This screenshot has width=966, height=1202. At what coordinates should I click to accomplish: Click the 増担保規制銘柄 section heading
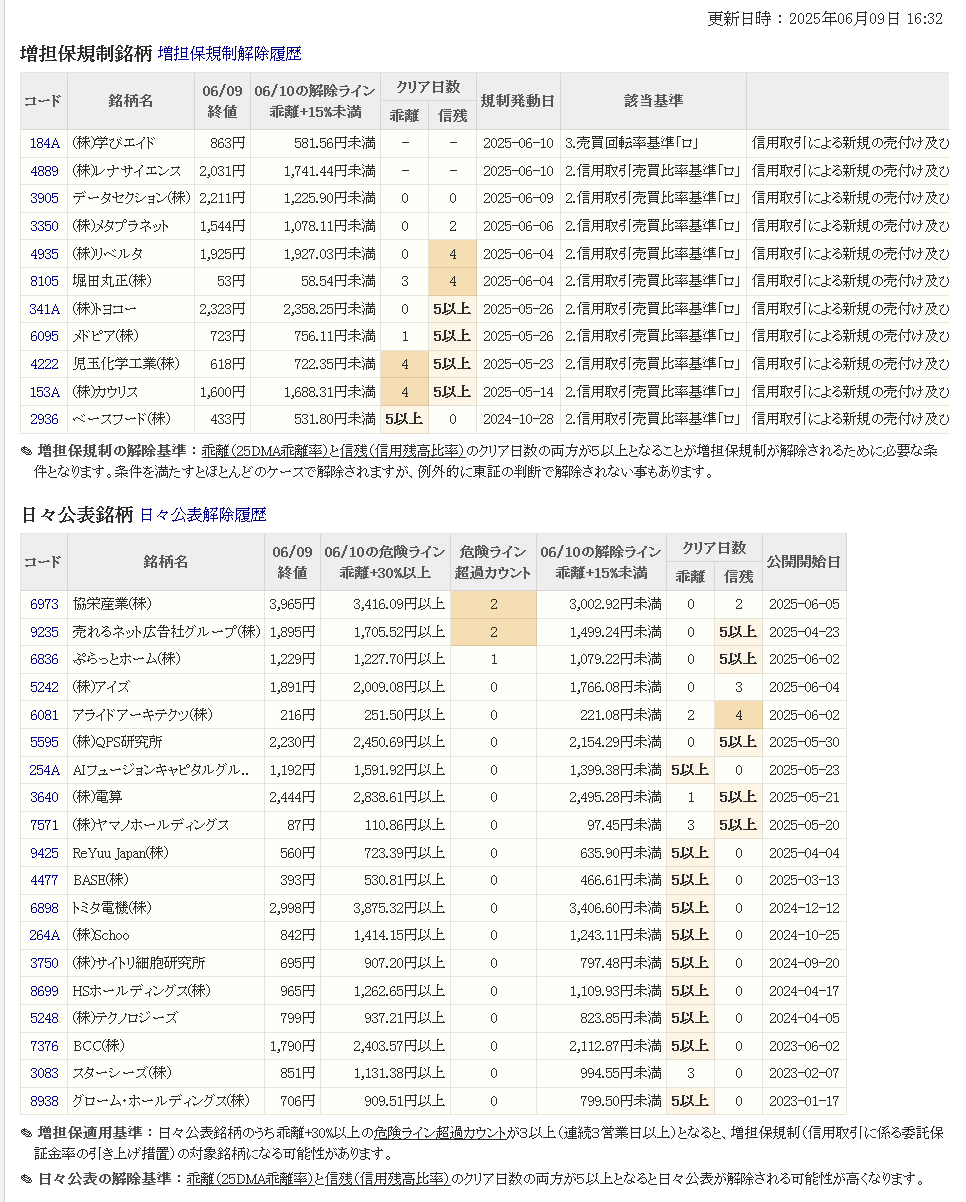click(85, 54)
